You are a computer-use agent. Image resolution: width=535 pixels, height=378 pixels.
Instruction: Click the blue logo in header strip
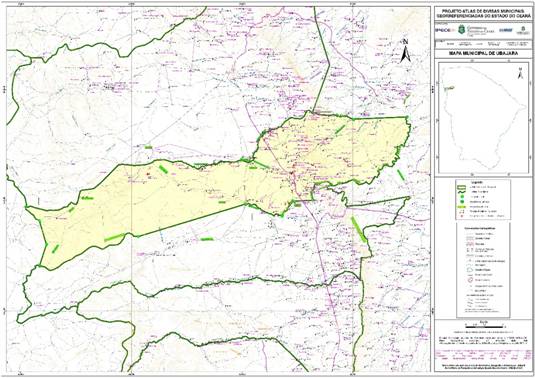506,30
